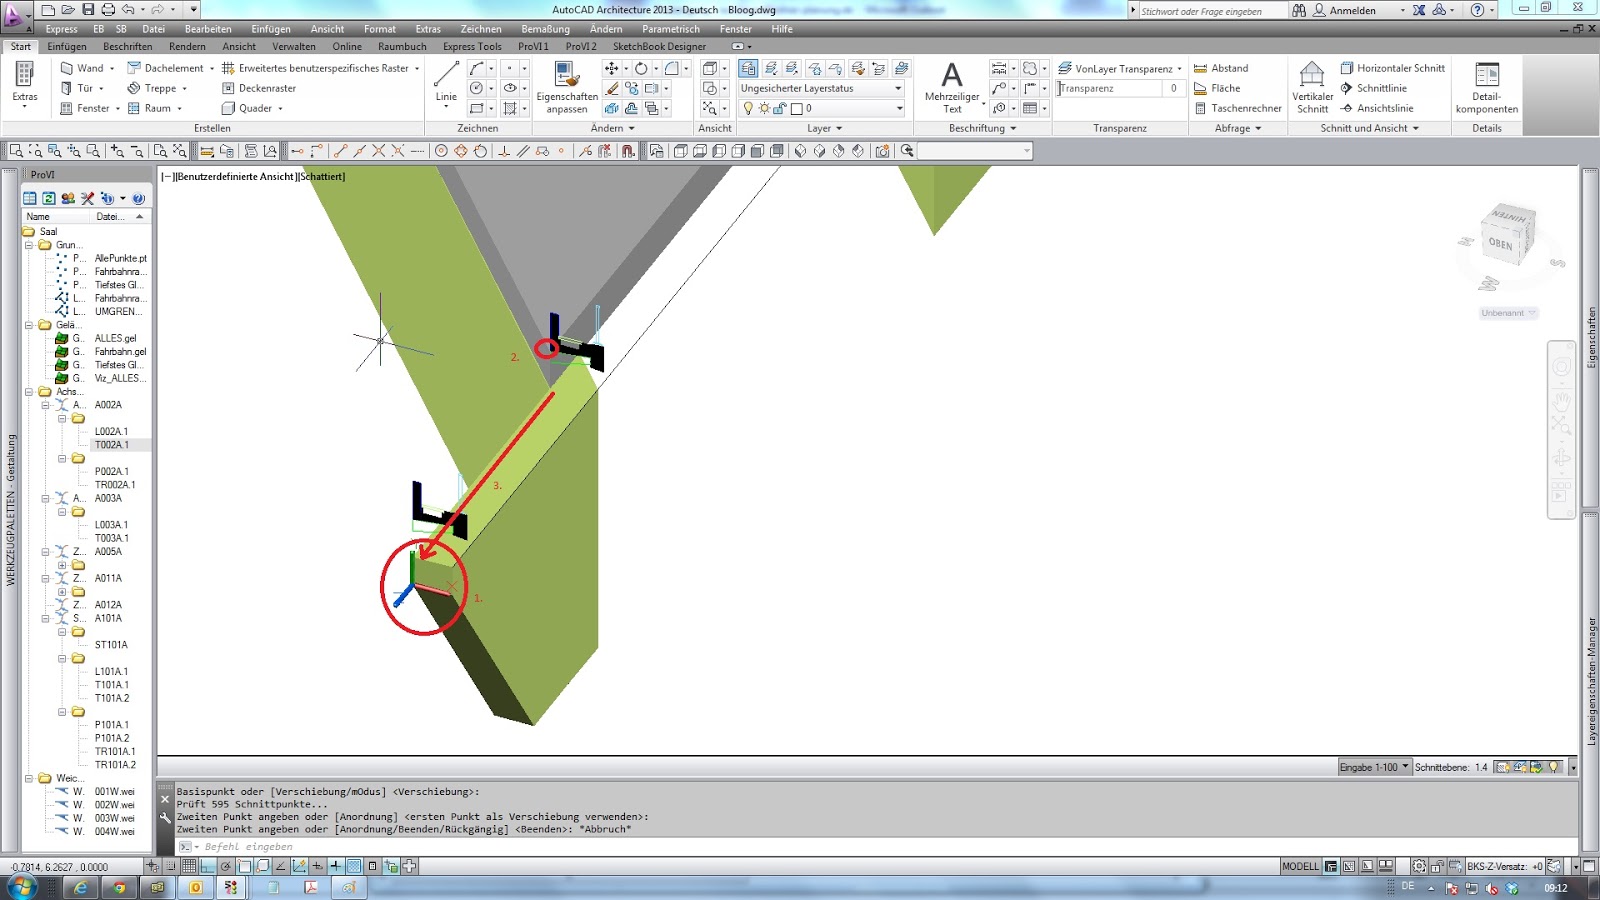This screenshot has height=900, width=1600.
Task: Open the Zeichnen menu
Action: (x=481, y=29)
